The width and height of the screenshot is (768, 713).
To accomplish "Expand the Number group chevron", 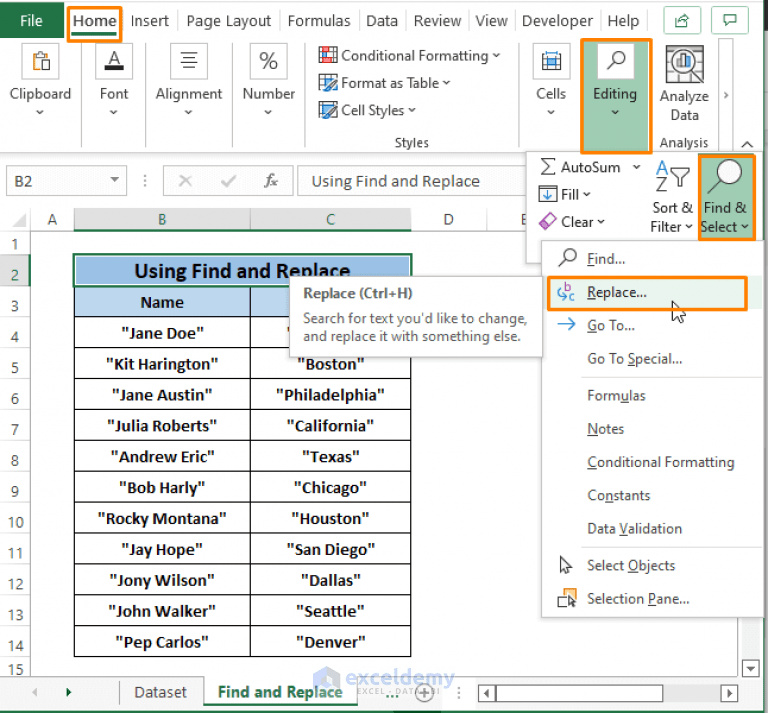I will pyautogui.click(x=268, y=113).
